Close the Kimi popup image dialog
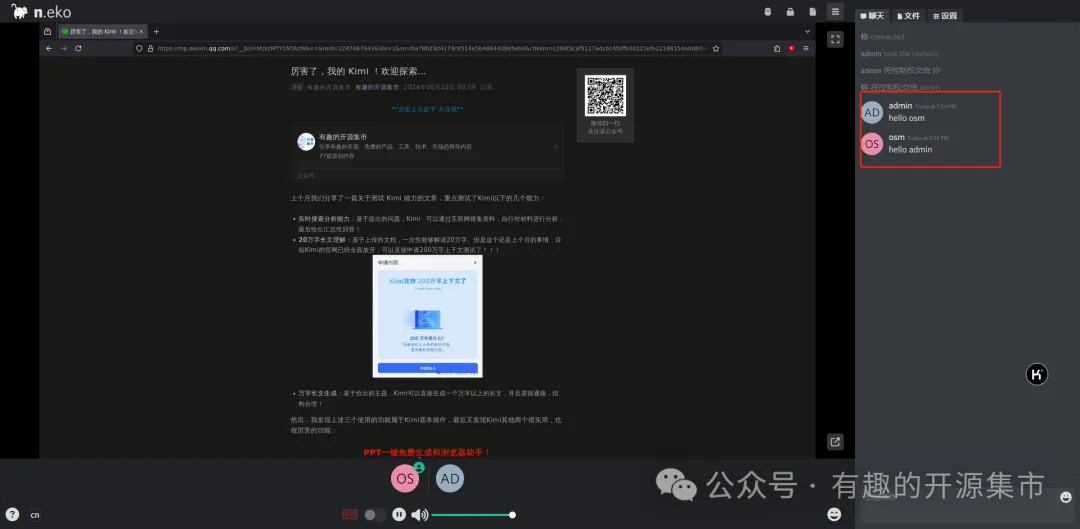Screen dimensions: 1080x529 tap(475, 262)
